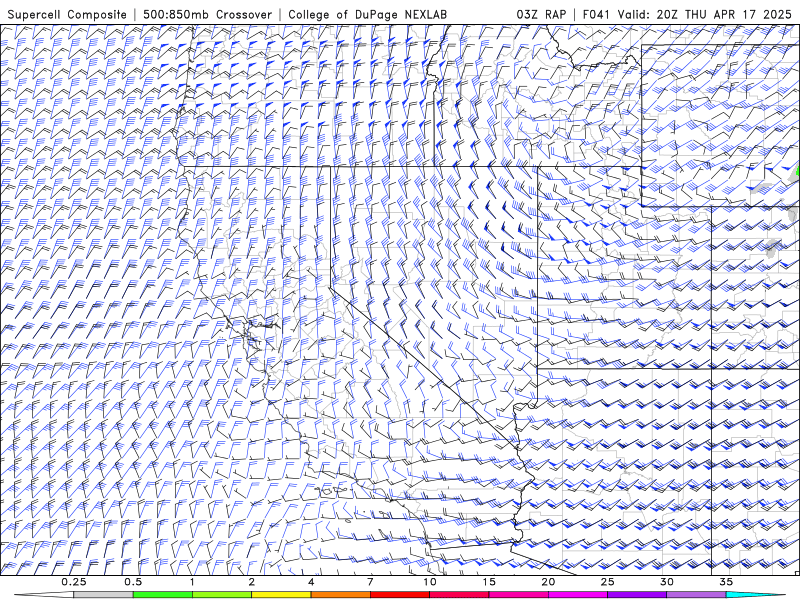Click the legend value 7
800x600 pixels.
click(370, 582)
